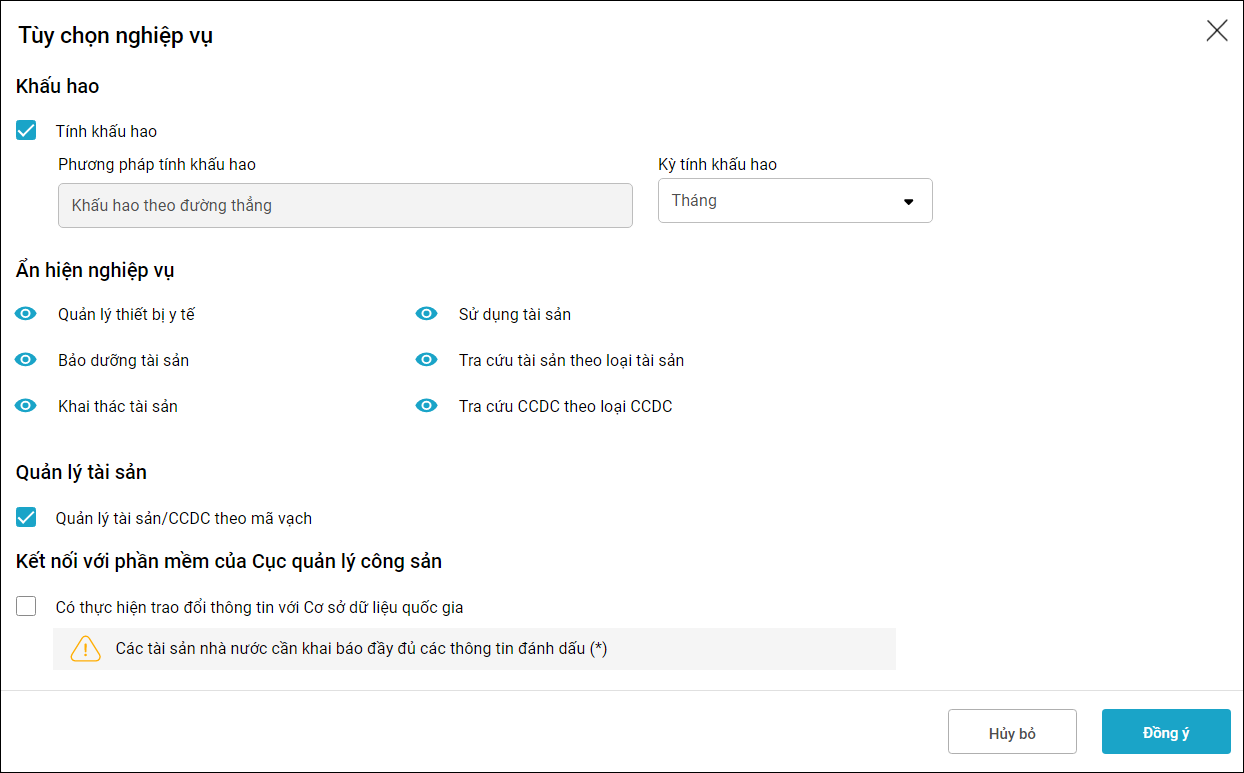Click the Khai thác tài sản label
Image resolution: width=1244 pixels, height=773 pixels.
(x=118, y=406)
